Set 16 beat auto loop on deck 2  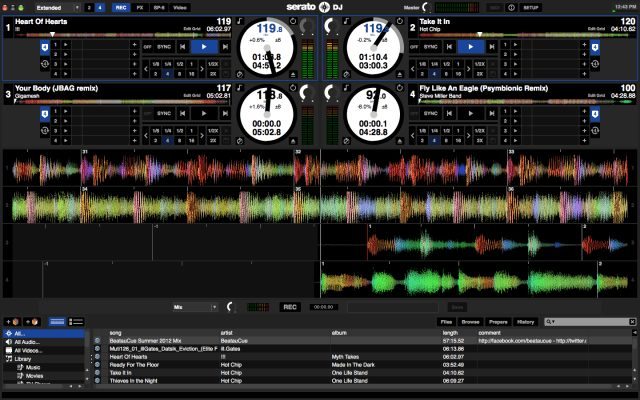coord(458,74)
